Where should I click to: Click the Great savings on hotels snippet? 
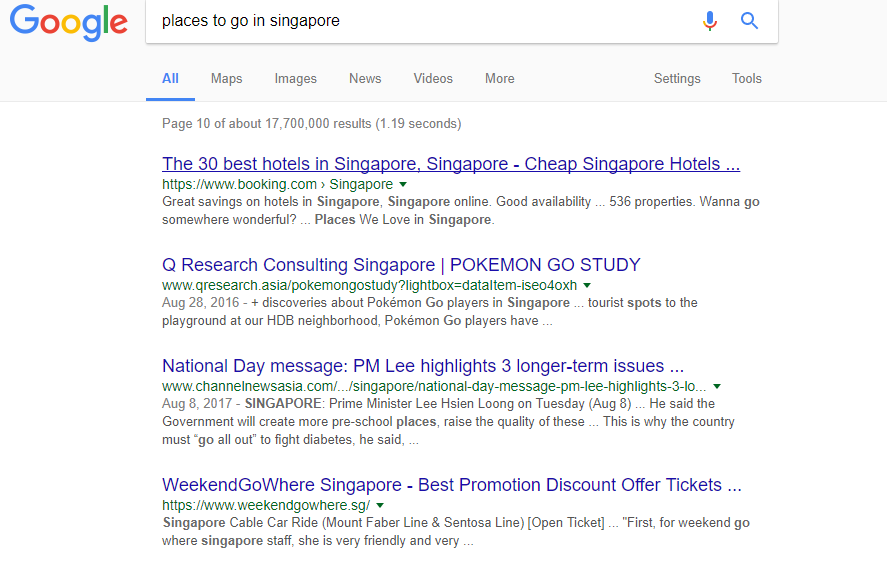(460, 210)
